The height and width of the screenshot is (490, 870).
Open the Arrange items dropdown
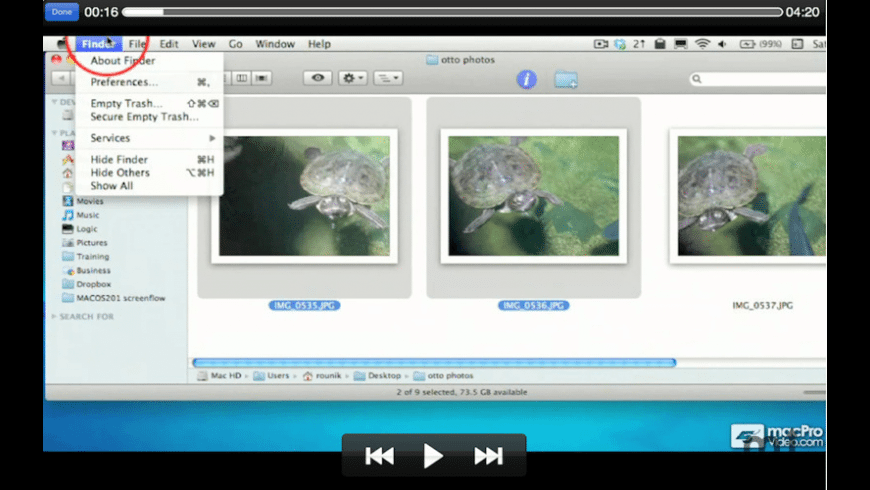pos(388,78)
